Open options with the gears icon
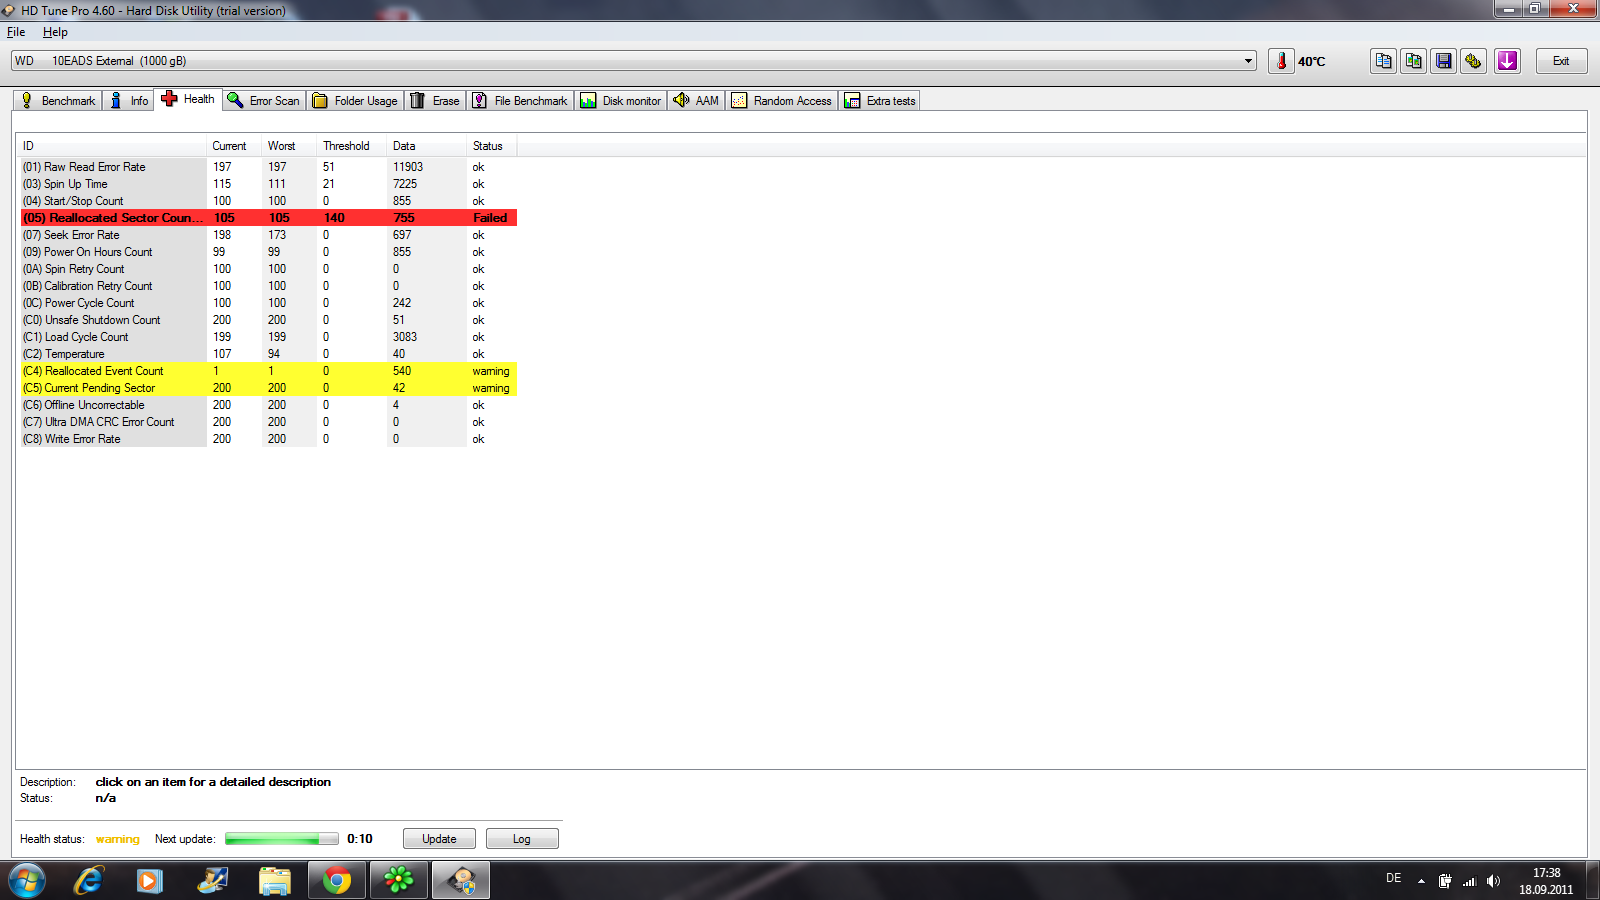The width and height of the screenshot is (1600, 900). click(x=1473, y=61)
